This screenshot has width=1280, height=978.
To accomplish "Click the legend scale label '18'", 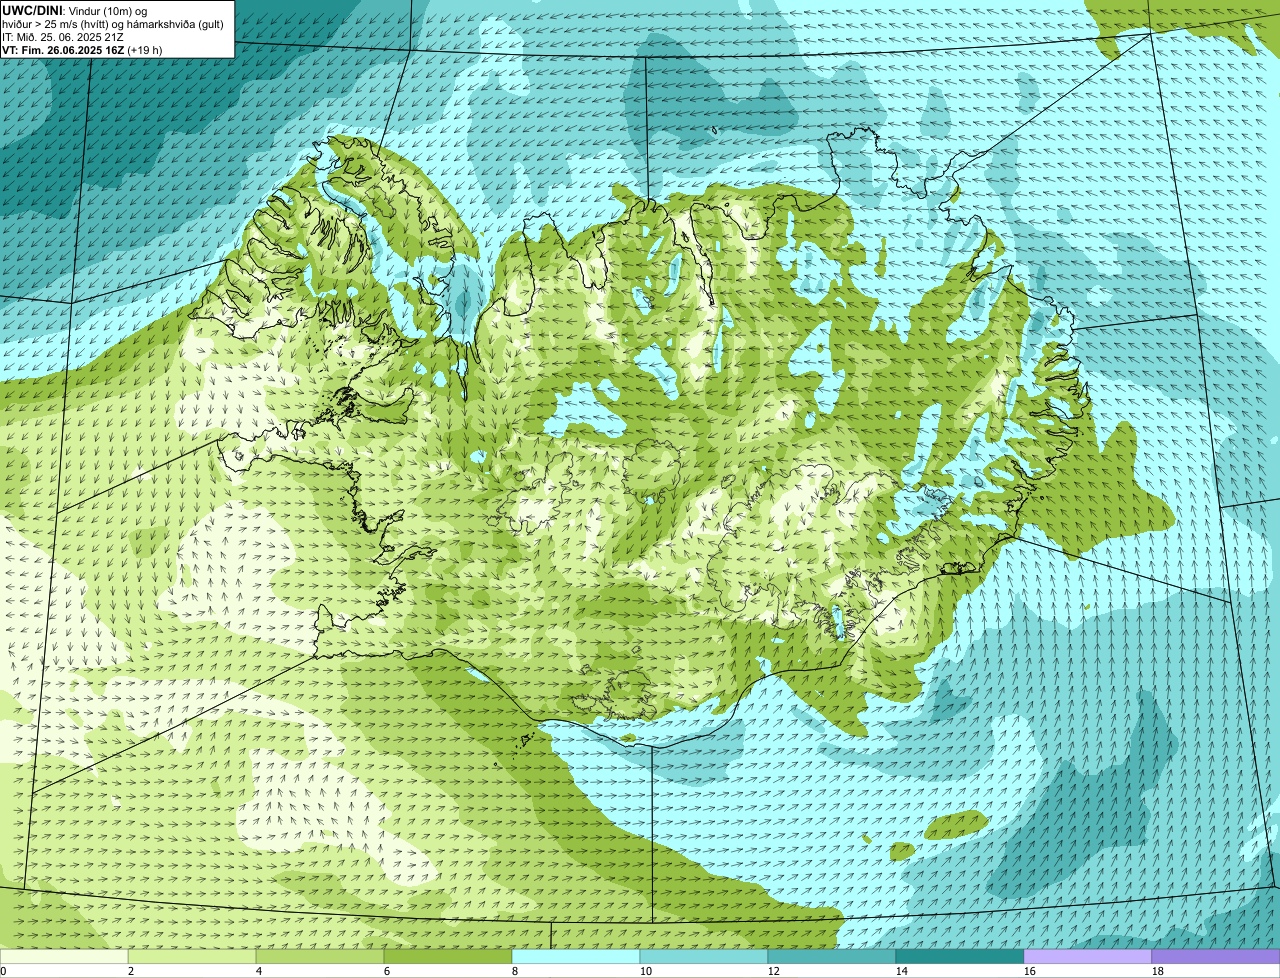I will (1158, 971).
